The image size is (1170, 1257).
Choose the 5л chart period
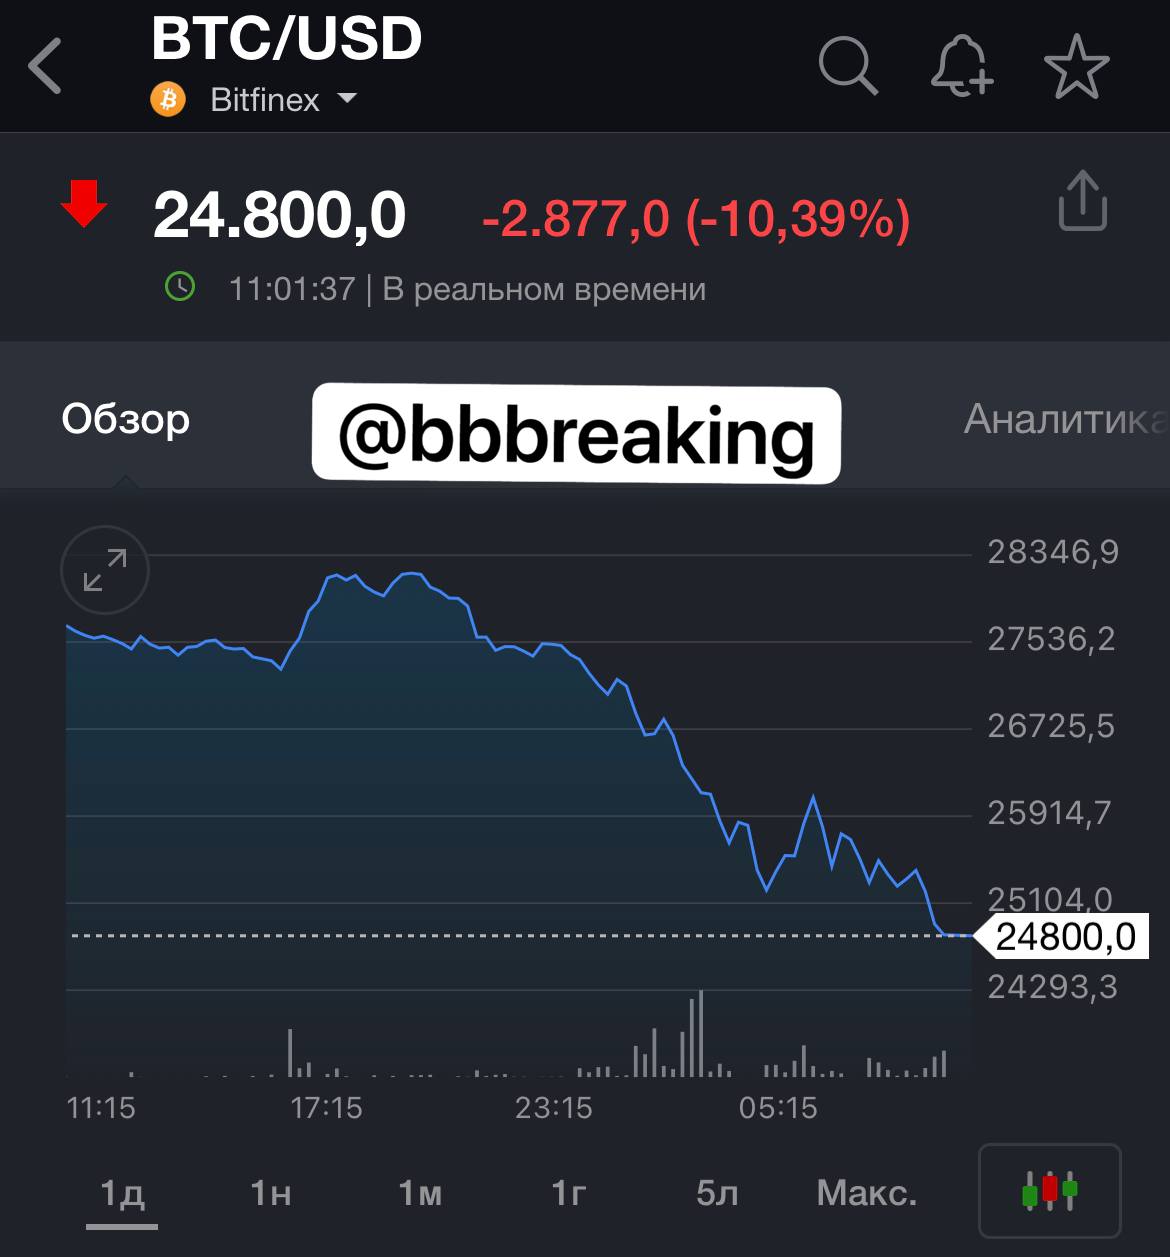[717, 1193]
